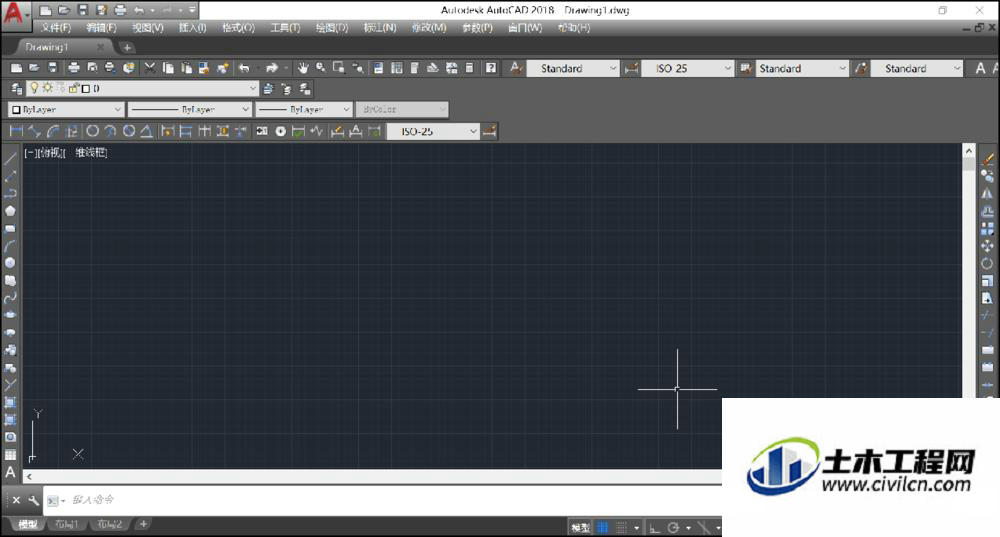Image resolution: width=1000 pixels, height=537 pixels.
Task: Click the Multileader Style icon
Action: pyautogui.click(x=862, y=68)
